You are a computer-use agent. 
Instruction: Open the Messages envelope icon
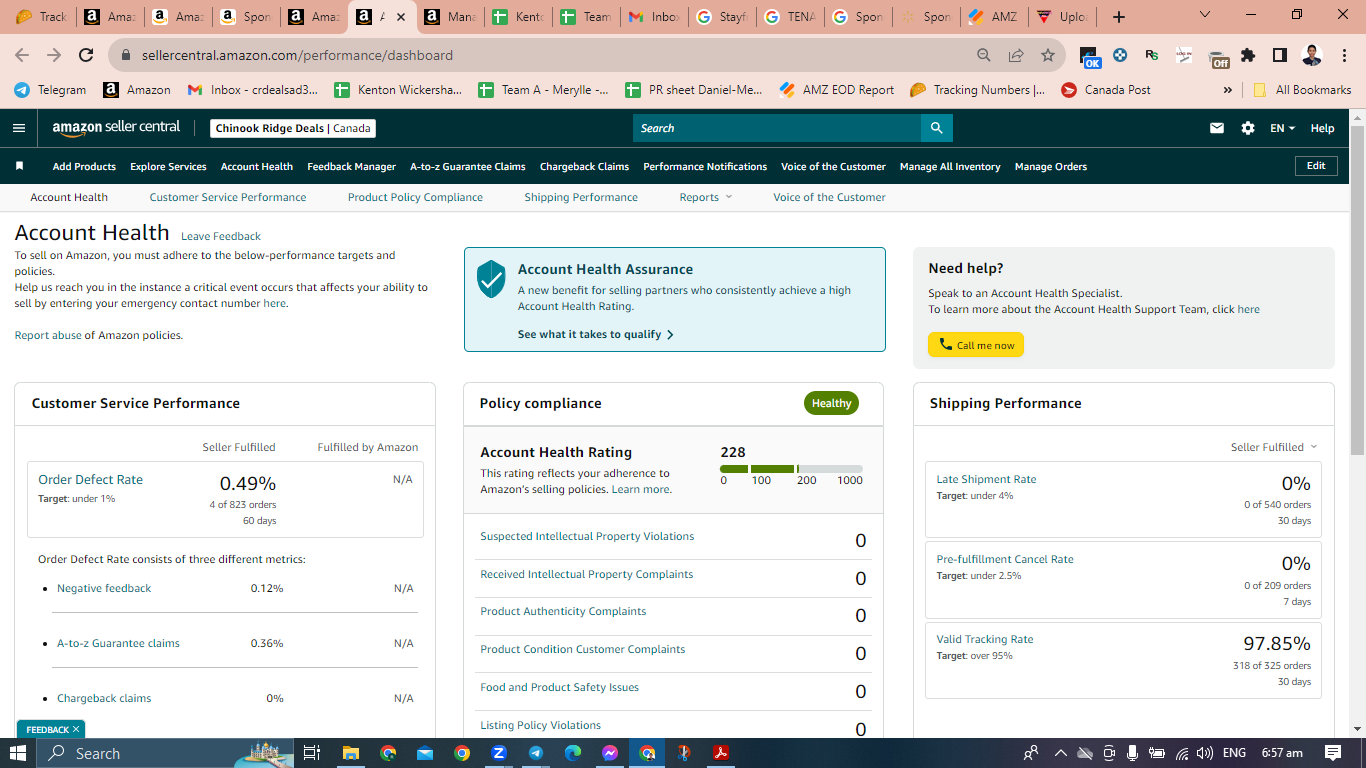point(1217,128)
